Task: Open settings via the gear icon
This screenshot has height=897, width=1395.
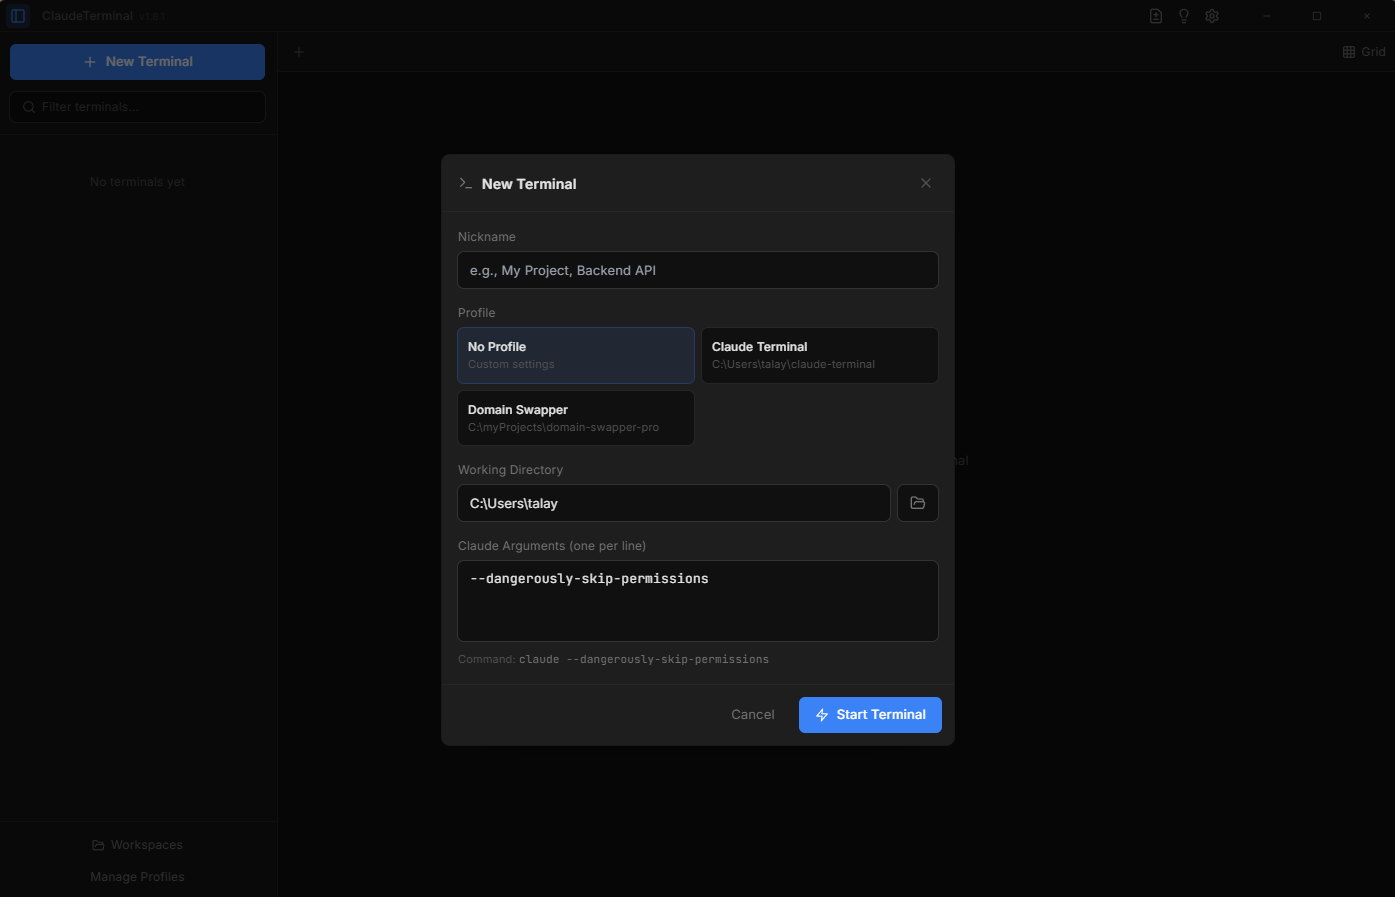Action: 1212,16
